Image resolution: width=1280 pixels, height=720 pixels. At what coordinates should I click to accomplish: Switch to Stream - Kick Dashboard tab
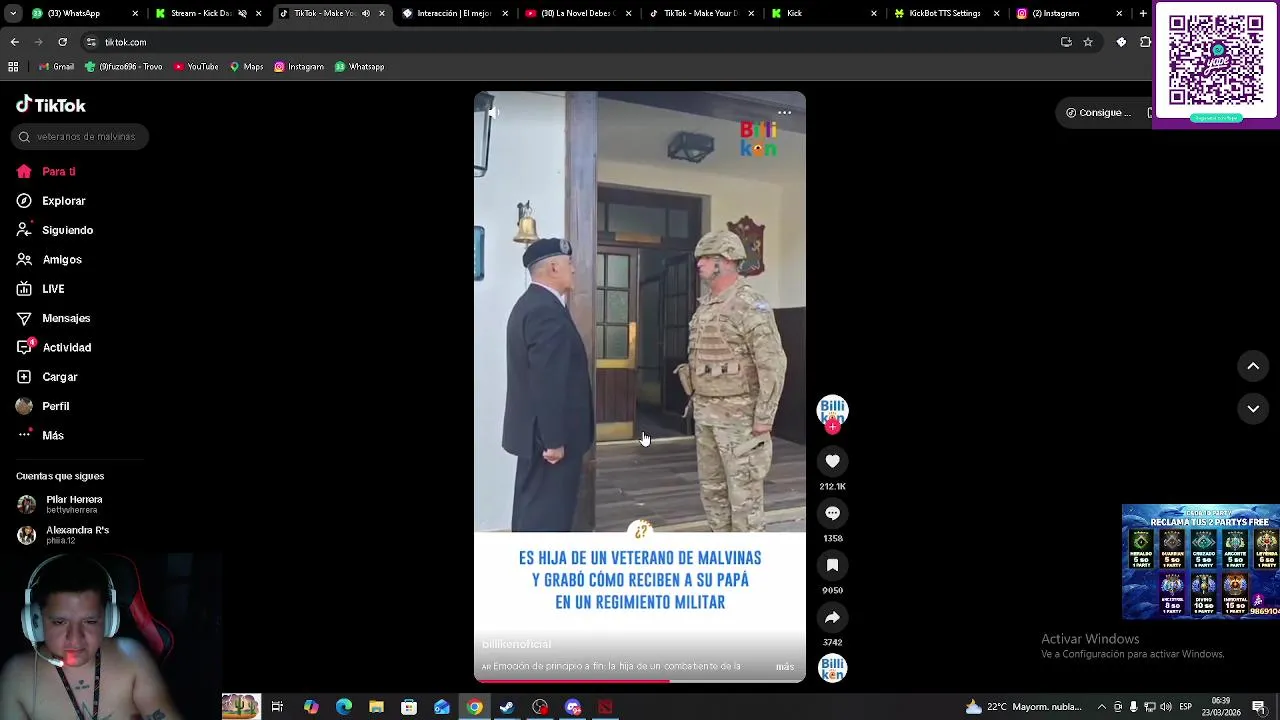(208, 14)
